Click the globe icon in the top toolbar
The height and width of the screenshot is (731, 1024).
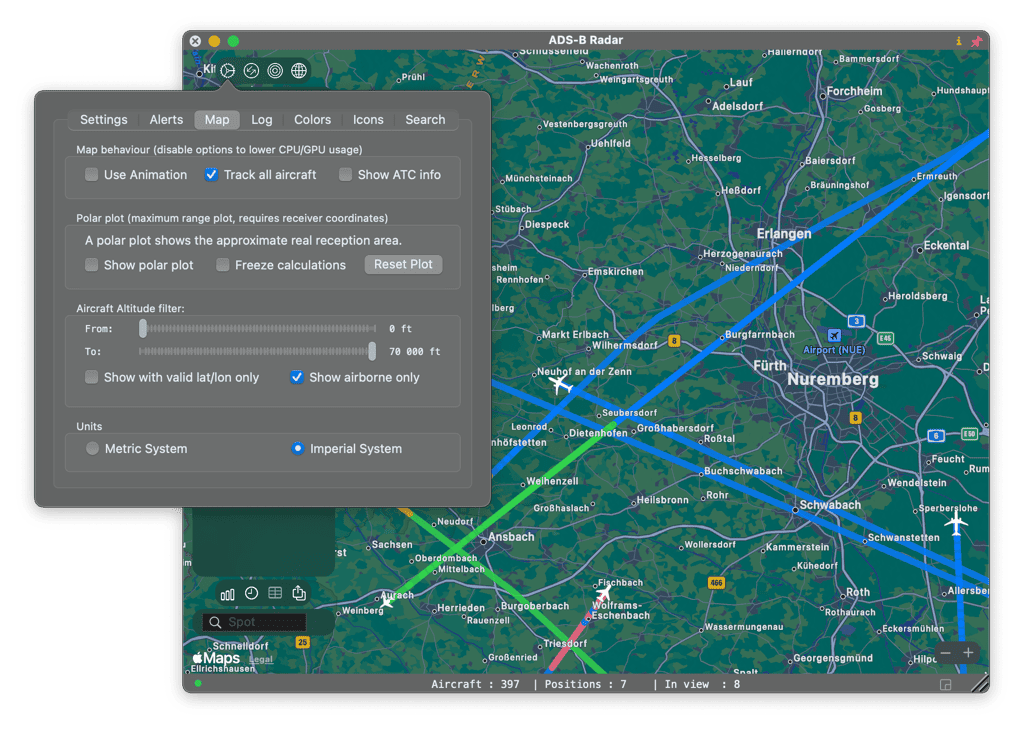pyautogui.click(x=298, y=70)
